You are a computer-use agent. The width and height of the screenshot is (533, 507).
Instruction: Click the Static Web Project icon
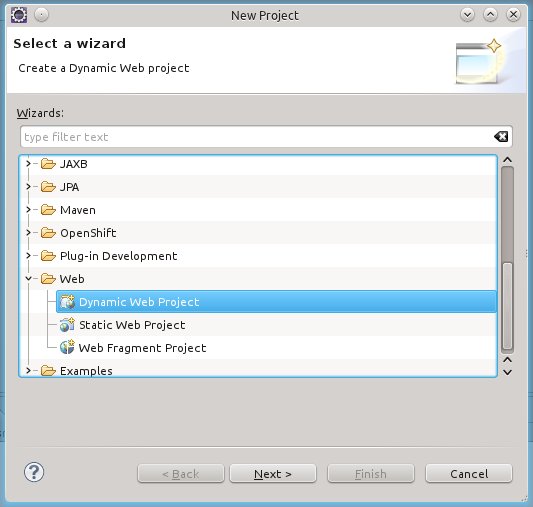tap(67, 325)
